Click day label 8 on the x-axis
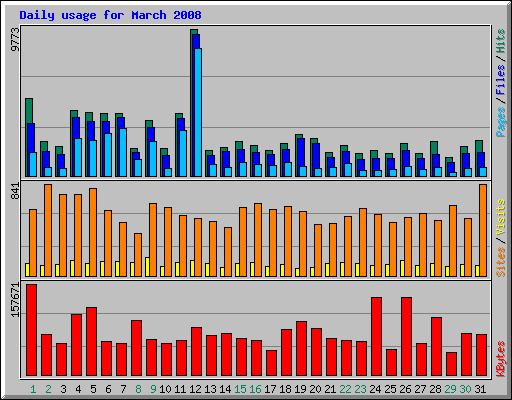 click(138, 389)
